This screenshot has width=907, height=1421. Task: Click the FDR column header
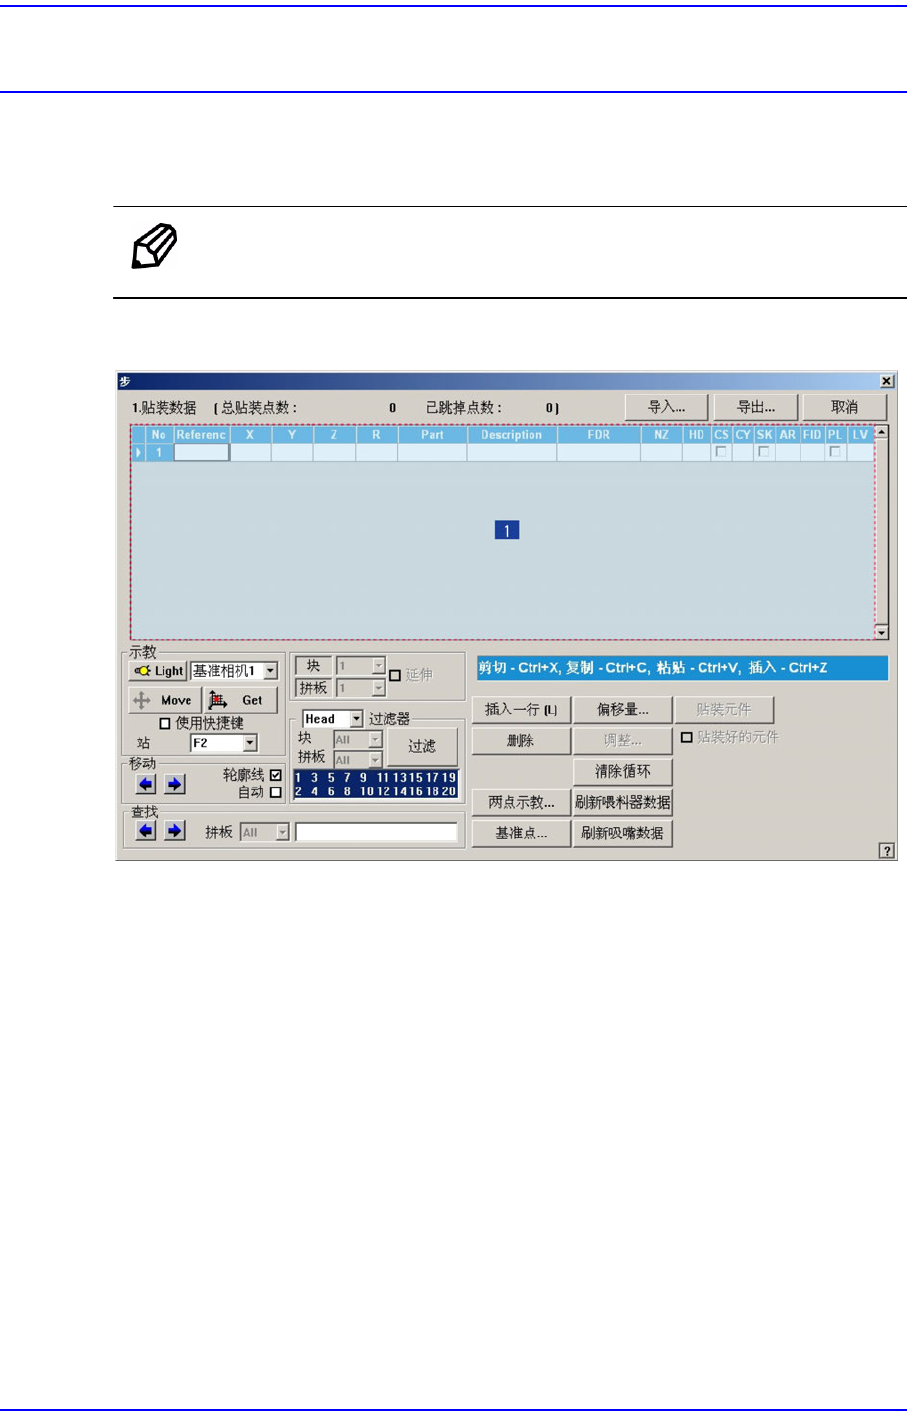click(x=598, y=435)
